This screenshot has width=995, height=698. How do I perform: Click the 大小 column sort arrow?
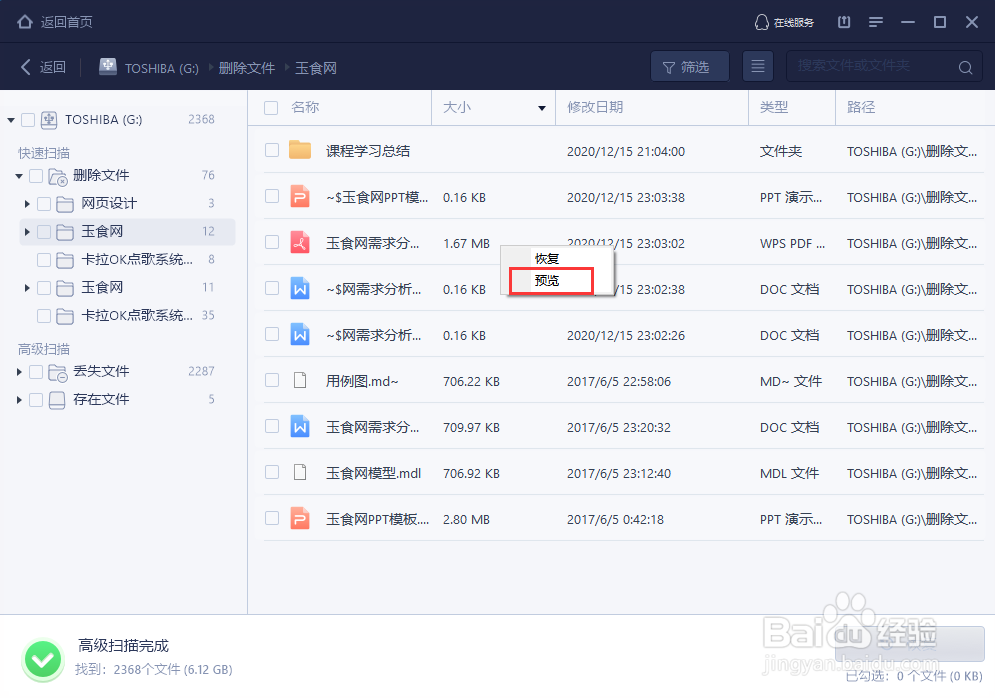click(542, 108)
